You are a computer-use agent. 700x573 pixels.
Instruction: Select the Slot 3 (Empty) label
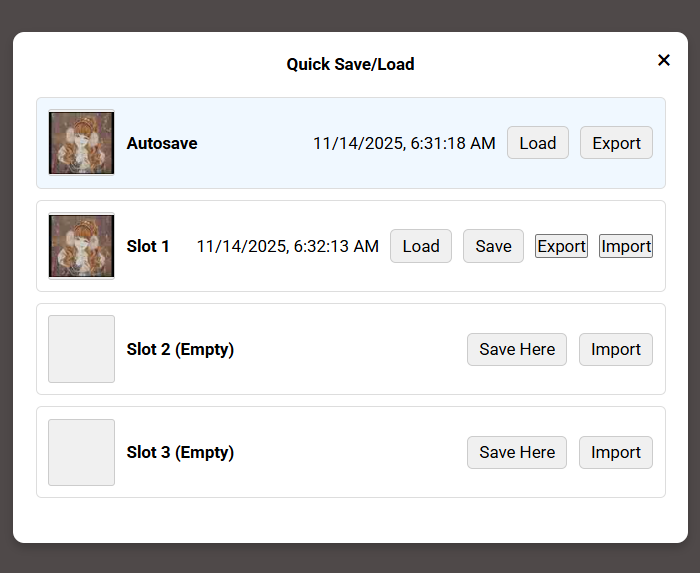pyautogui.click(x=180, y=452)
